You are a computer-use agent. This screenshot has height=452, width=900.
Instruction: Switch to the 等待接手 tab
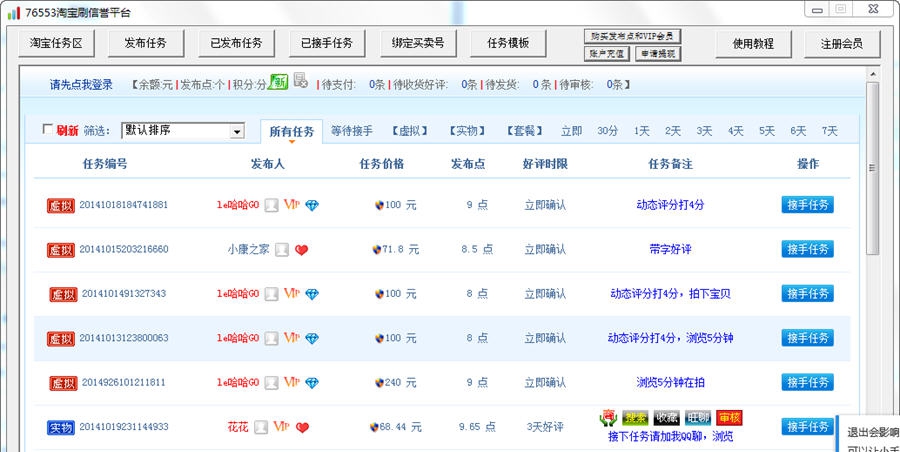[x=352, y=131]
